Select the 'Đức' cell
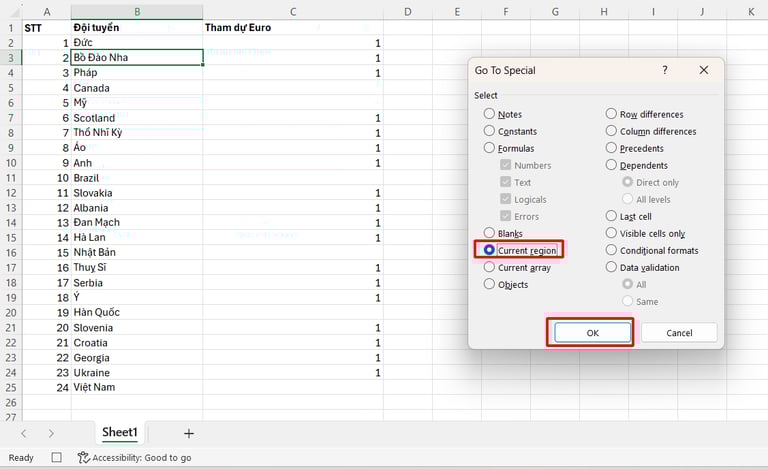This screenshot has height=469, width=768. (x=137, y=43)
